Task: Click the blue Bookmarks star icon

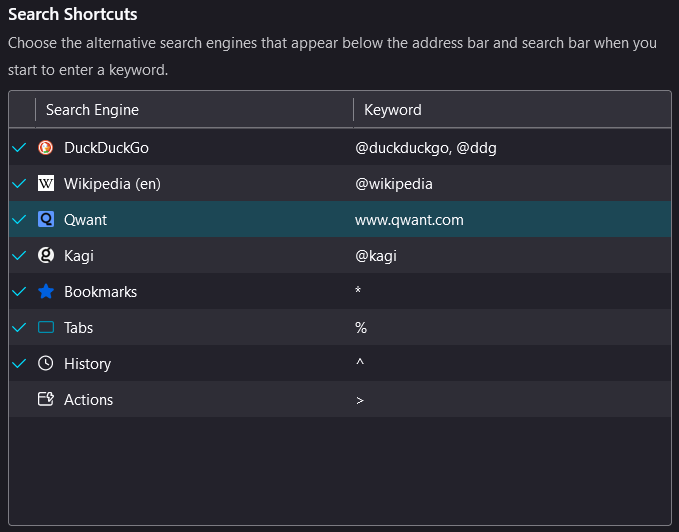Action: point(45,291)
